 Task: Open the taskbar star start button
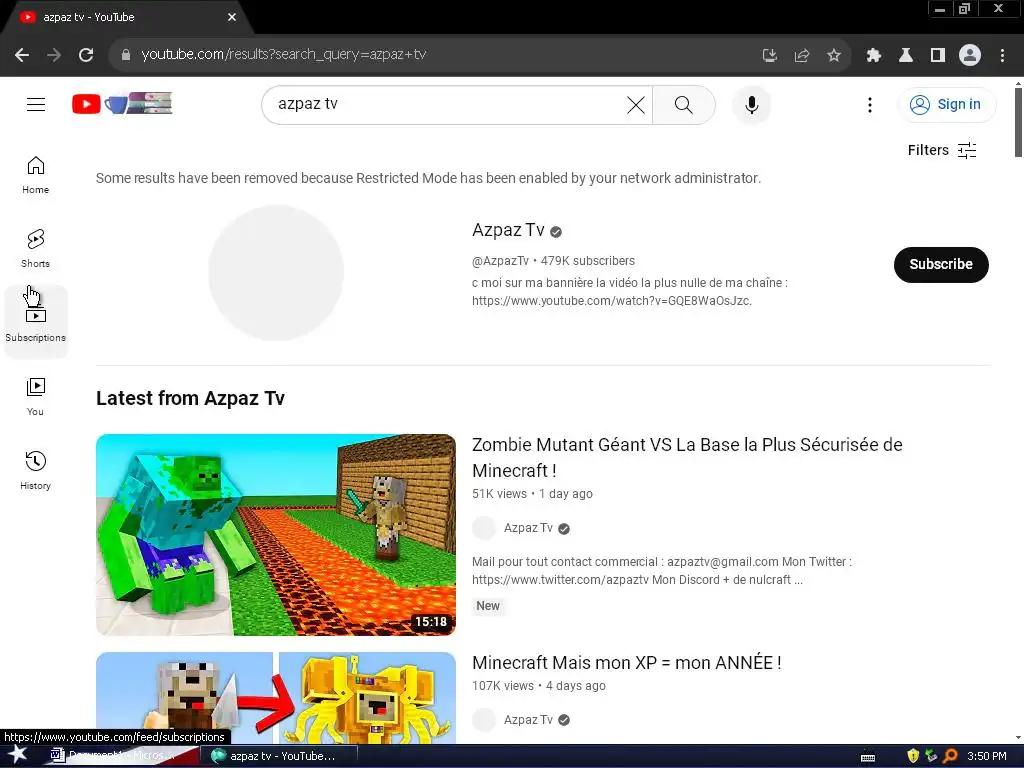(x=18, y=755)
